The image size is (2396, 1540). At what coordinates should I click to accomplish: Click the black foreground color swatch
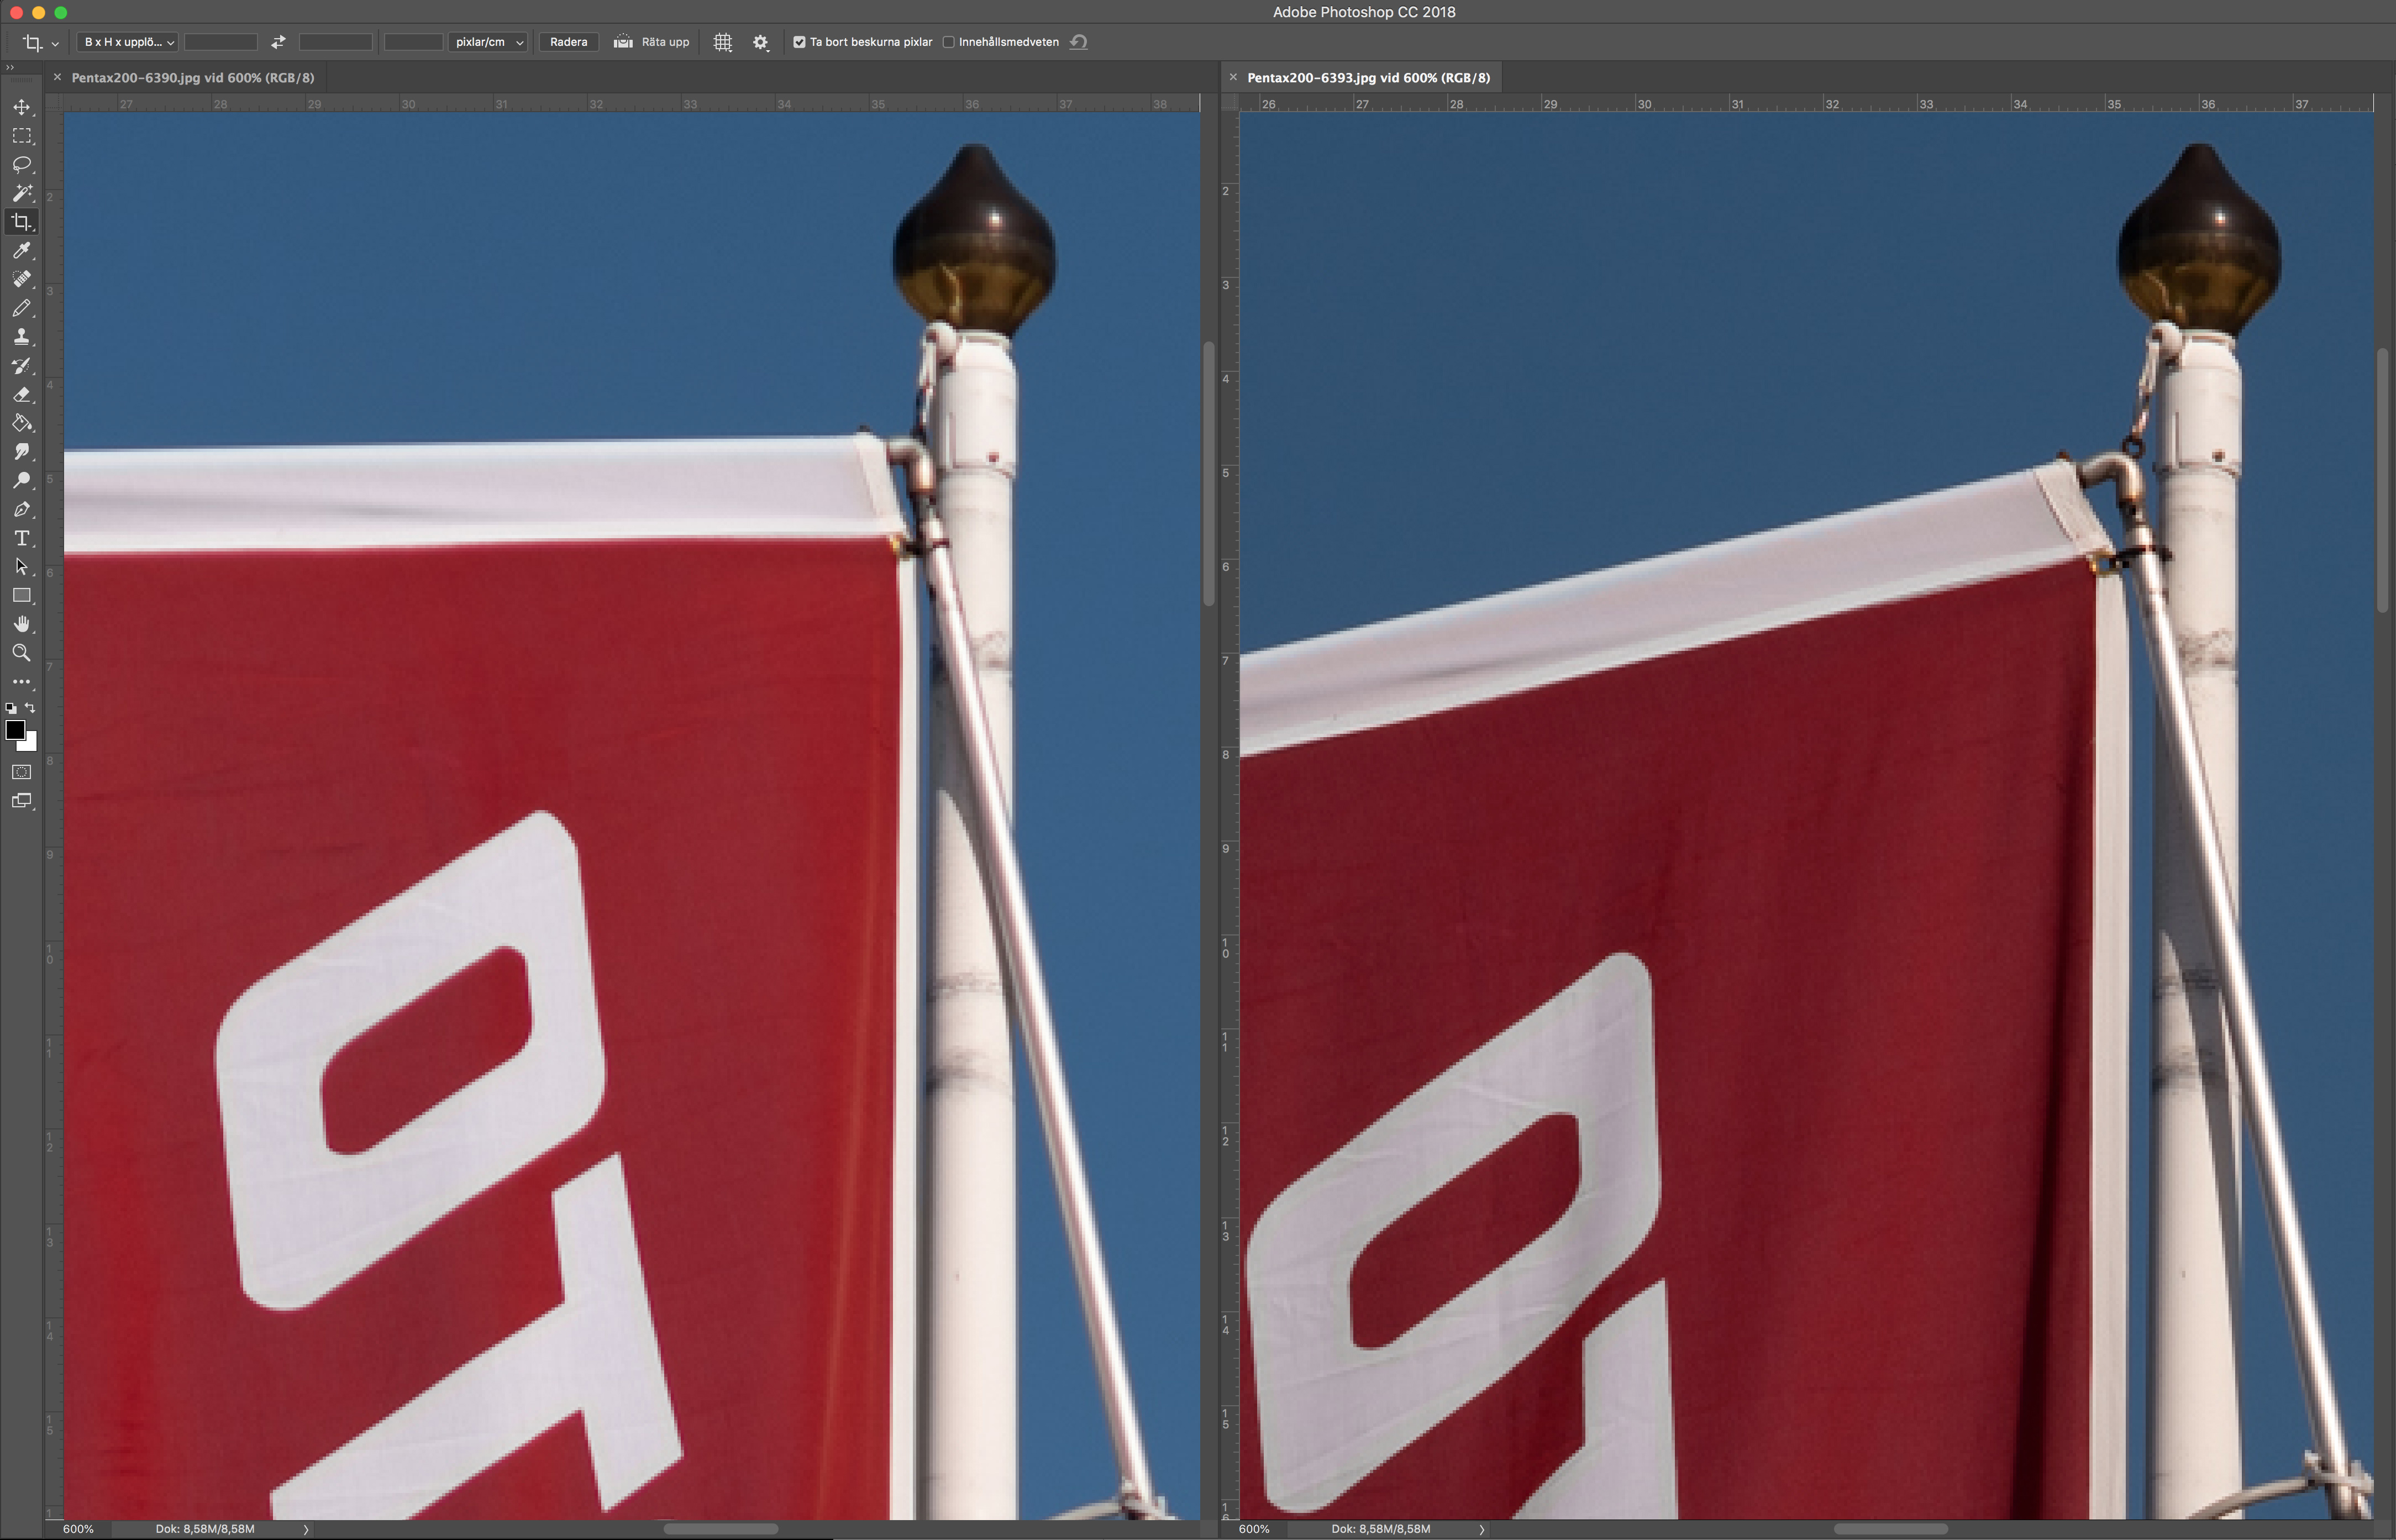coord(15,730)
